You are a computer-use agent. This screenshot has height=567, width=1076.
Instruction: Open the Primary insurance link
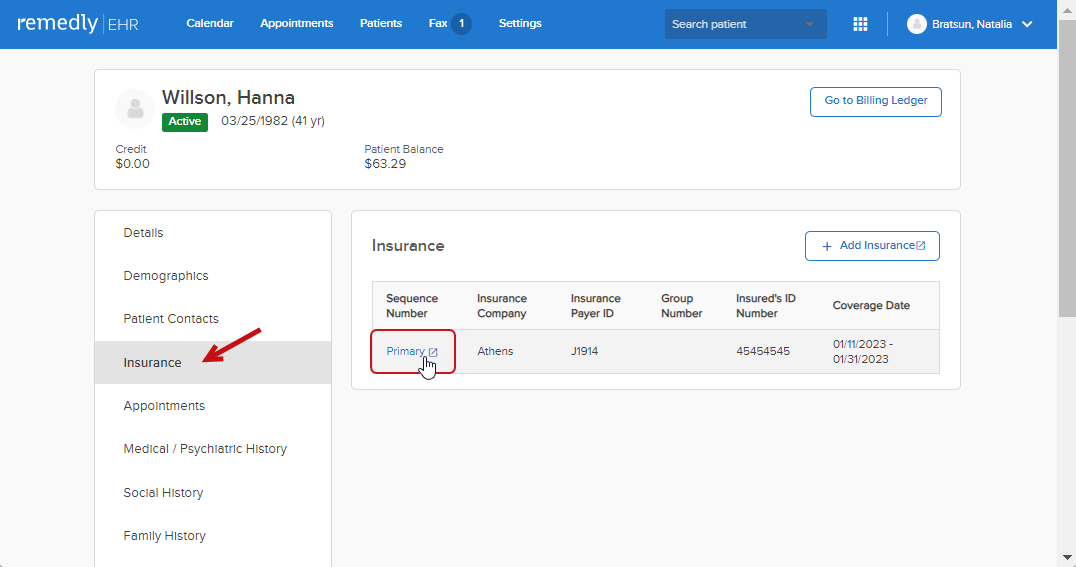point(406,352)
